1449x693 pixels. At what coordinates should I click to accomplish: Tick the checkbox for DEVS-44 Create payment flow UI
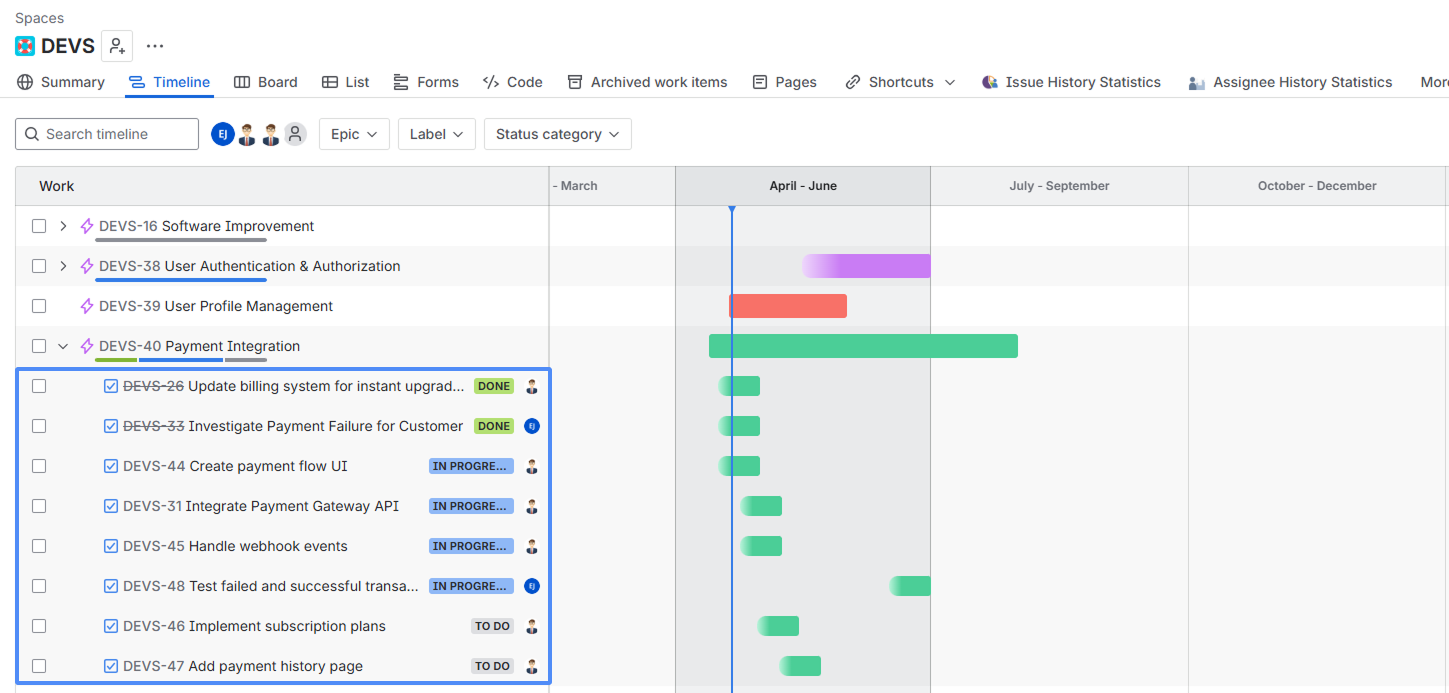(39, 466)
